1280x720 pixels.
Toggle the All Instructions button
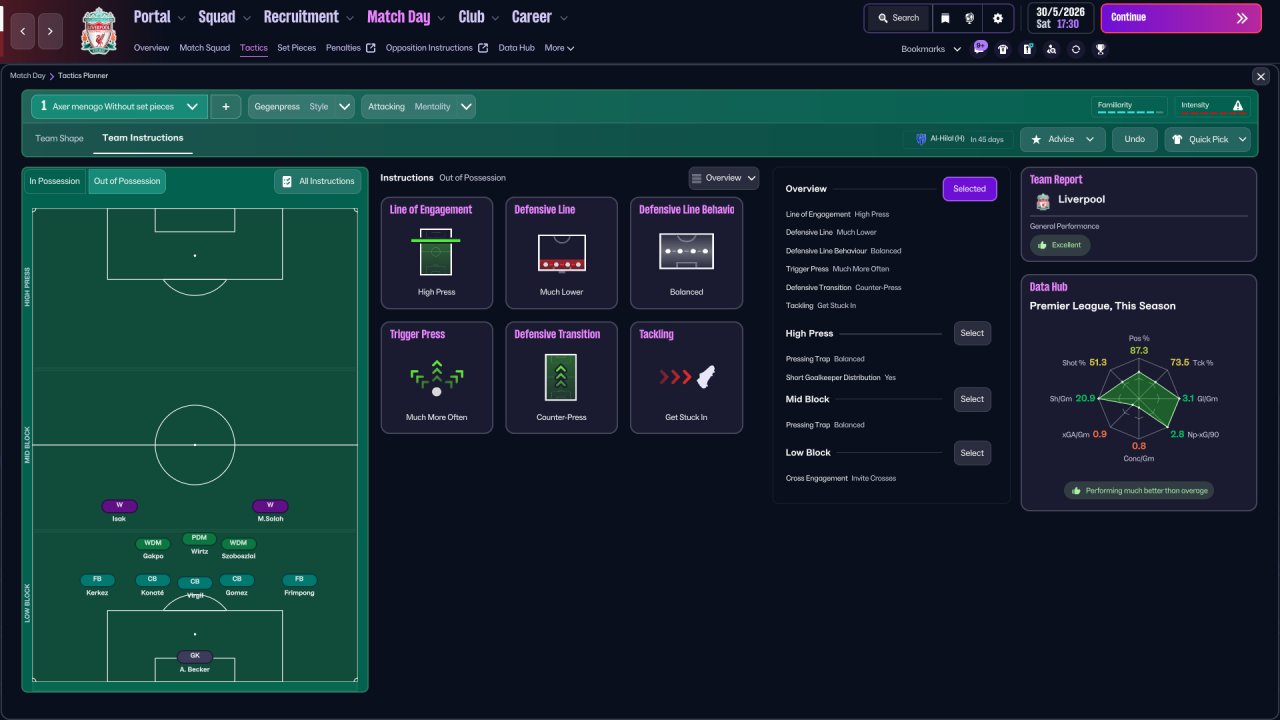[x=318, y=181]
